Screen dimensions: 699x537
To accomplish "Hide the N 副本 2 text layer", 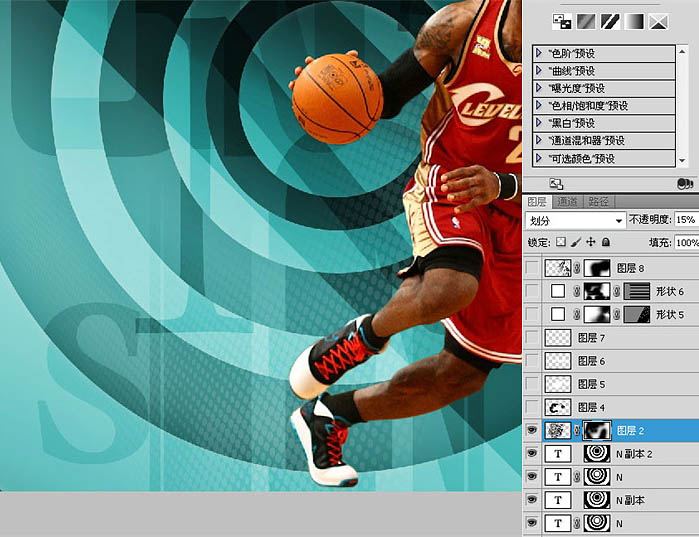I will (532, 454).
